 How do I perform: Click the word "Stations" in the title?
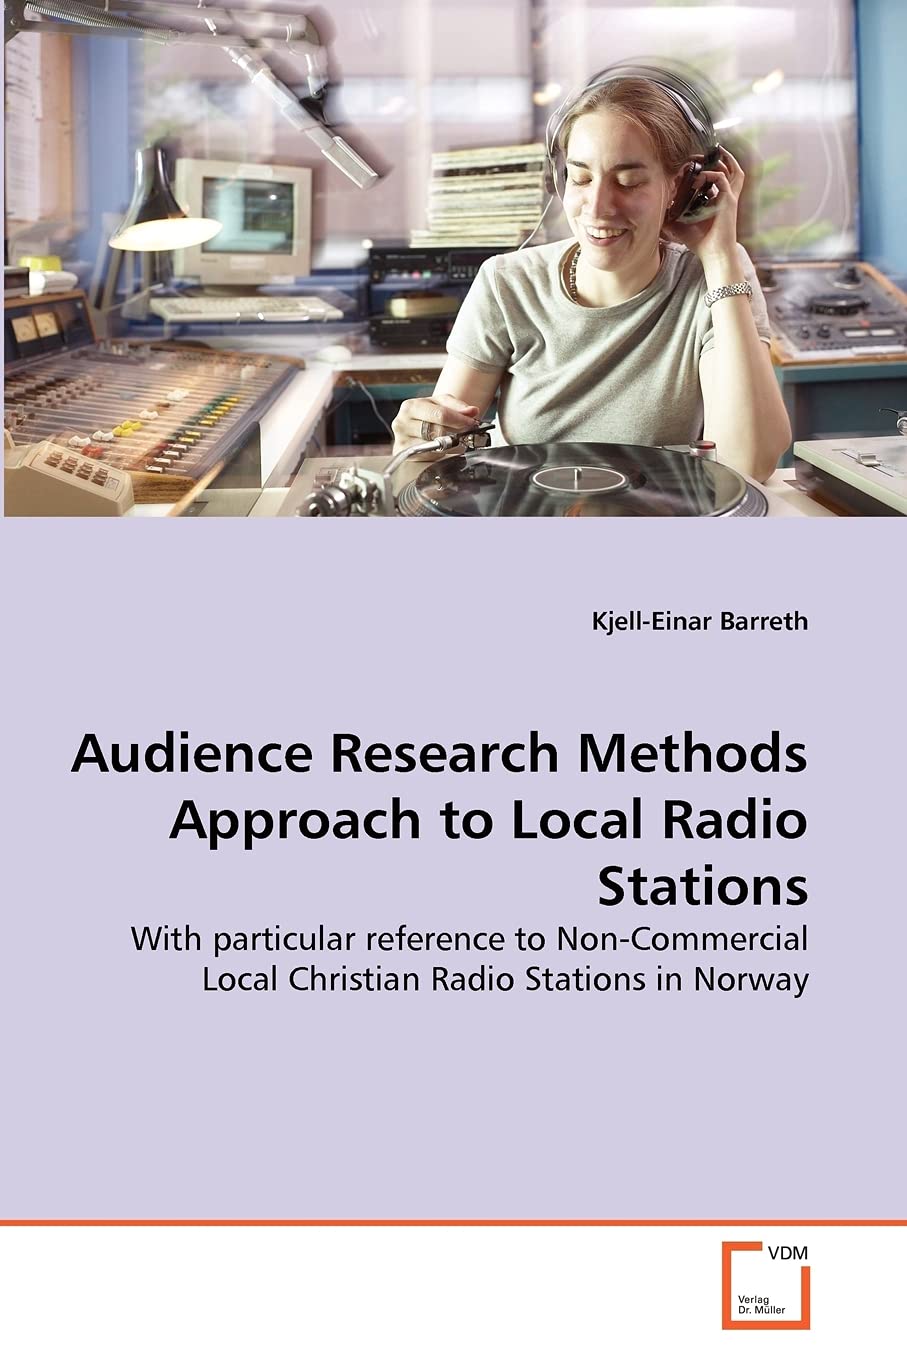(702, 887)
